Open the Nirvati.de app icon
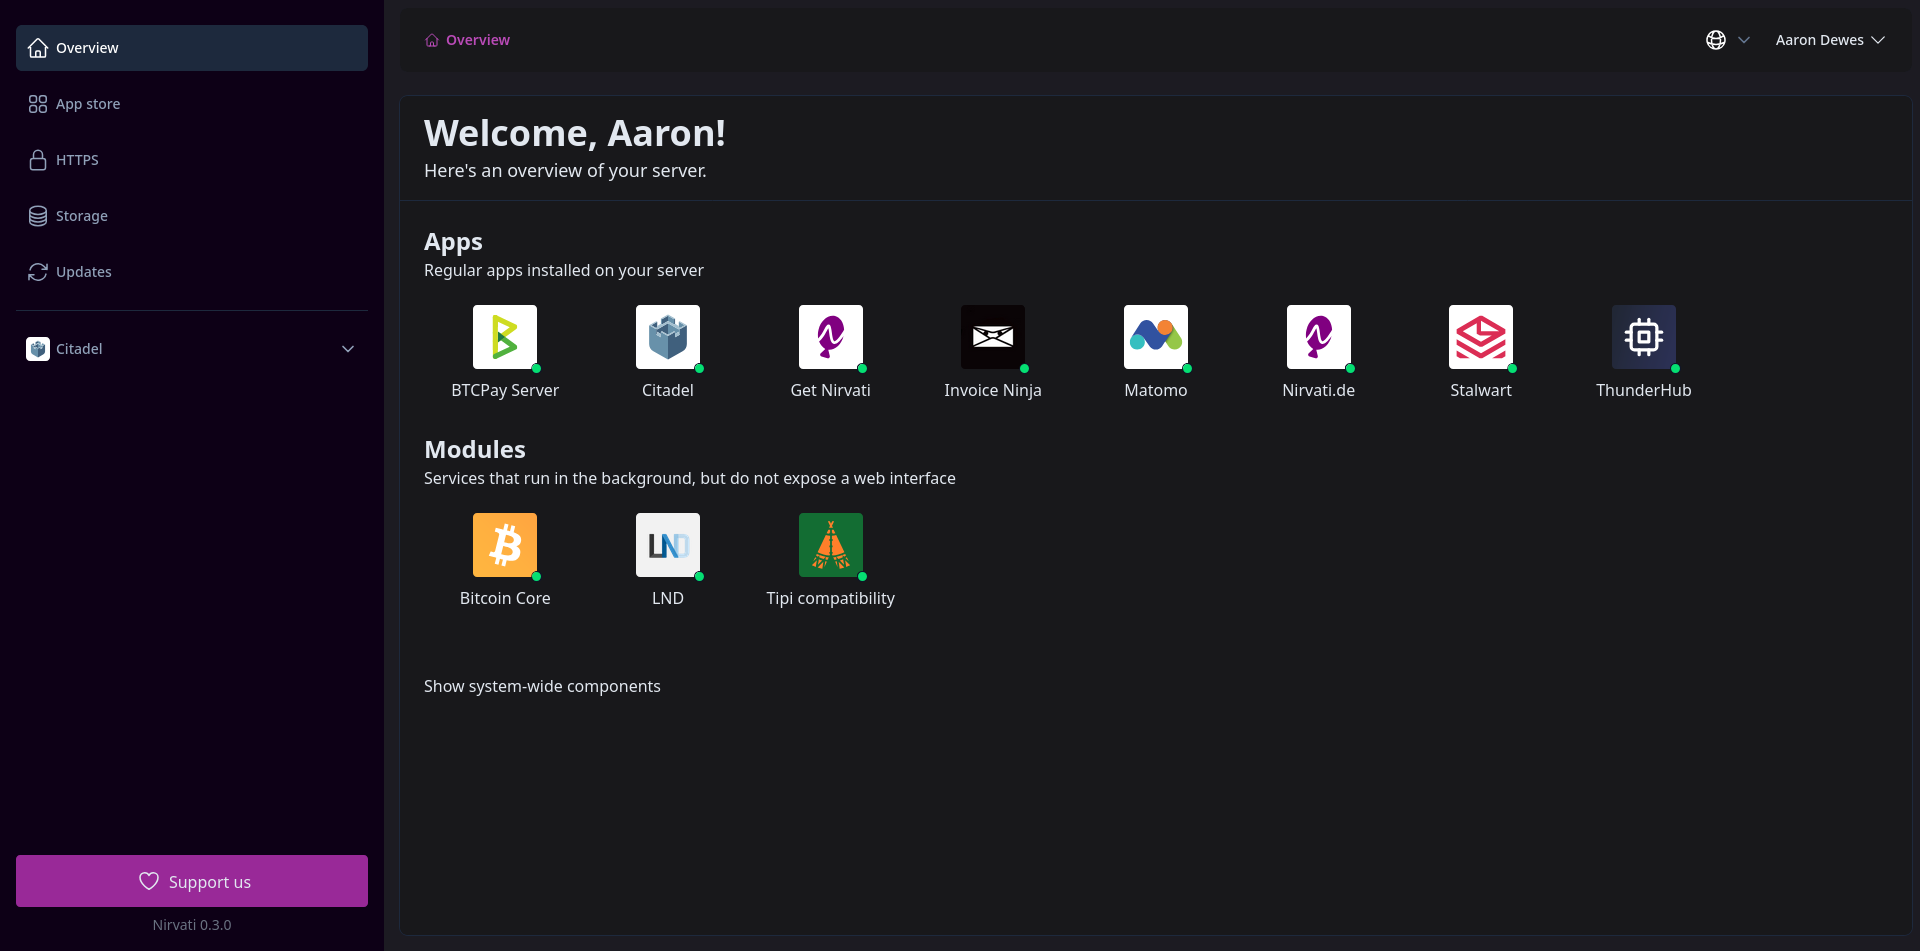This screenshot has width=1920, height=951. [1318, 337]
